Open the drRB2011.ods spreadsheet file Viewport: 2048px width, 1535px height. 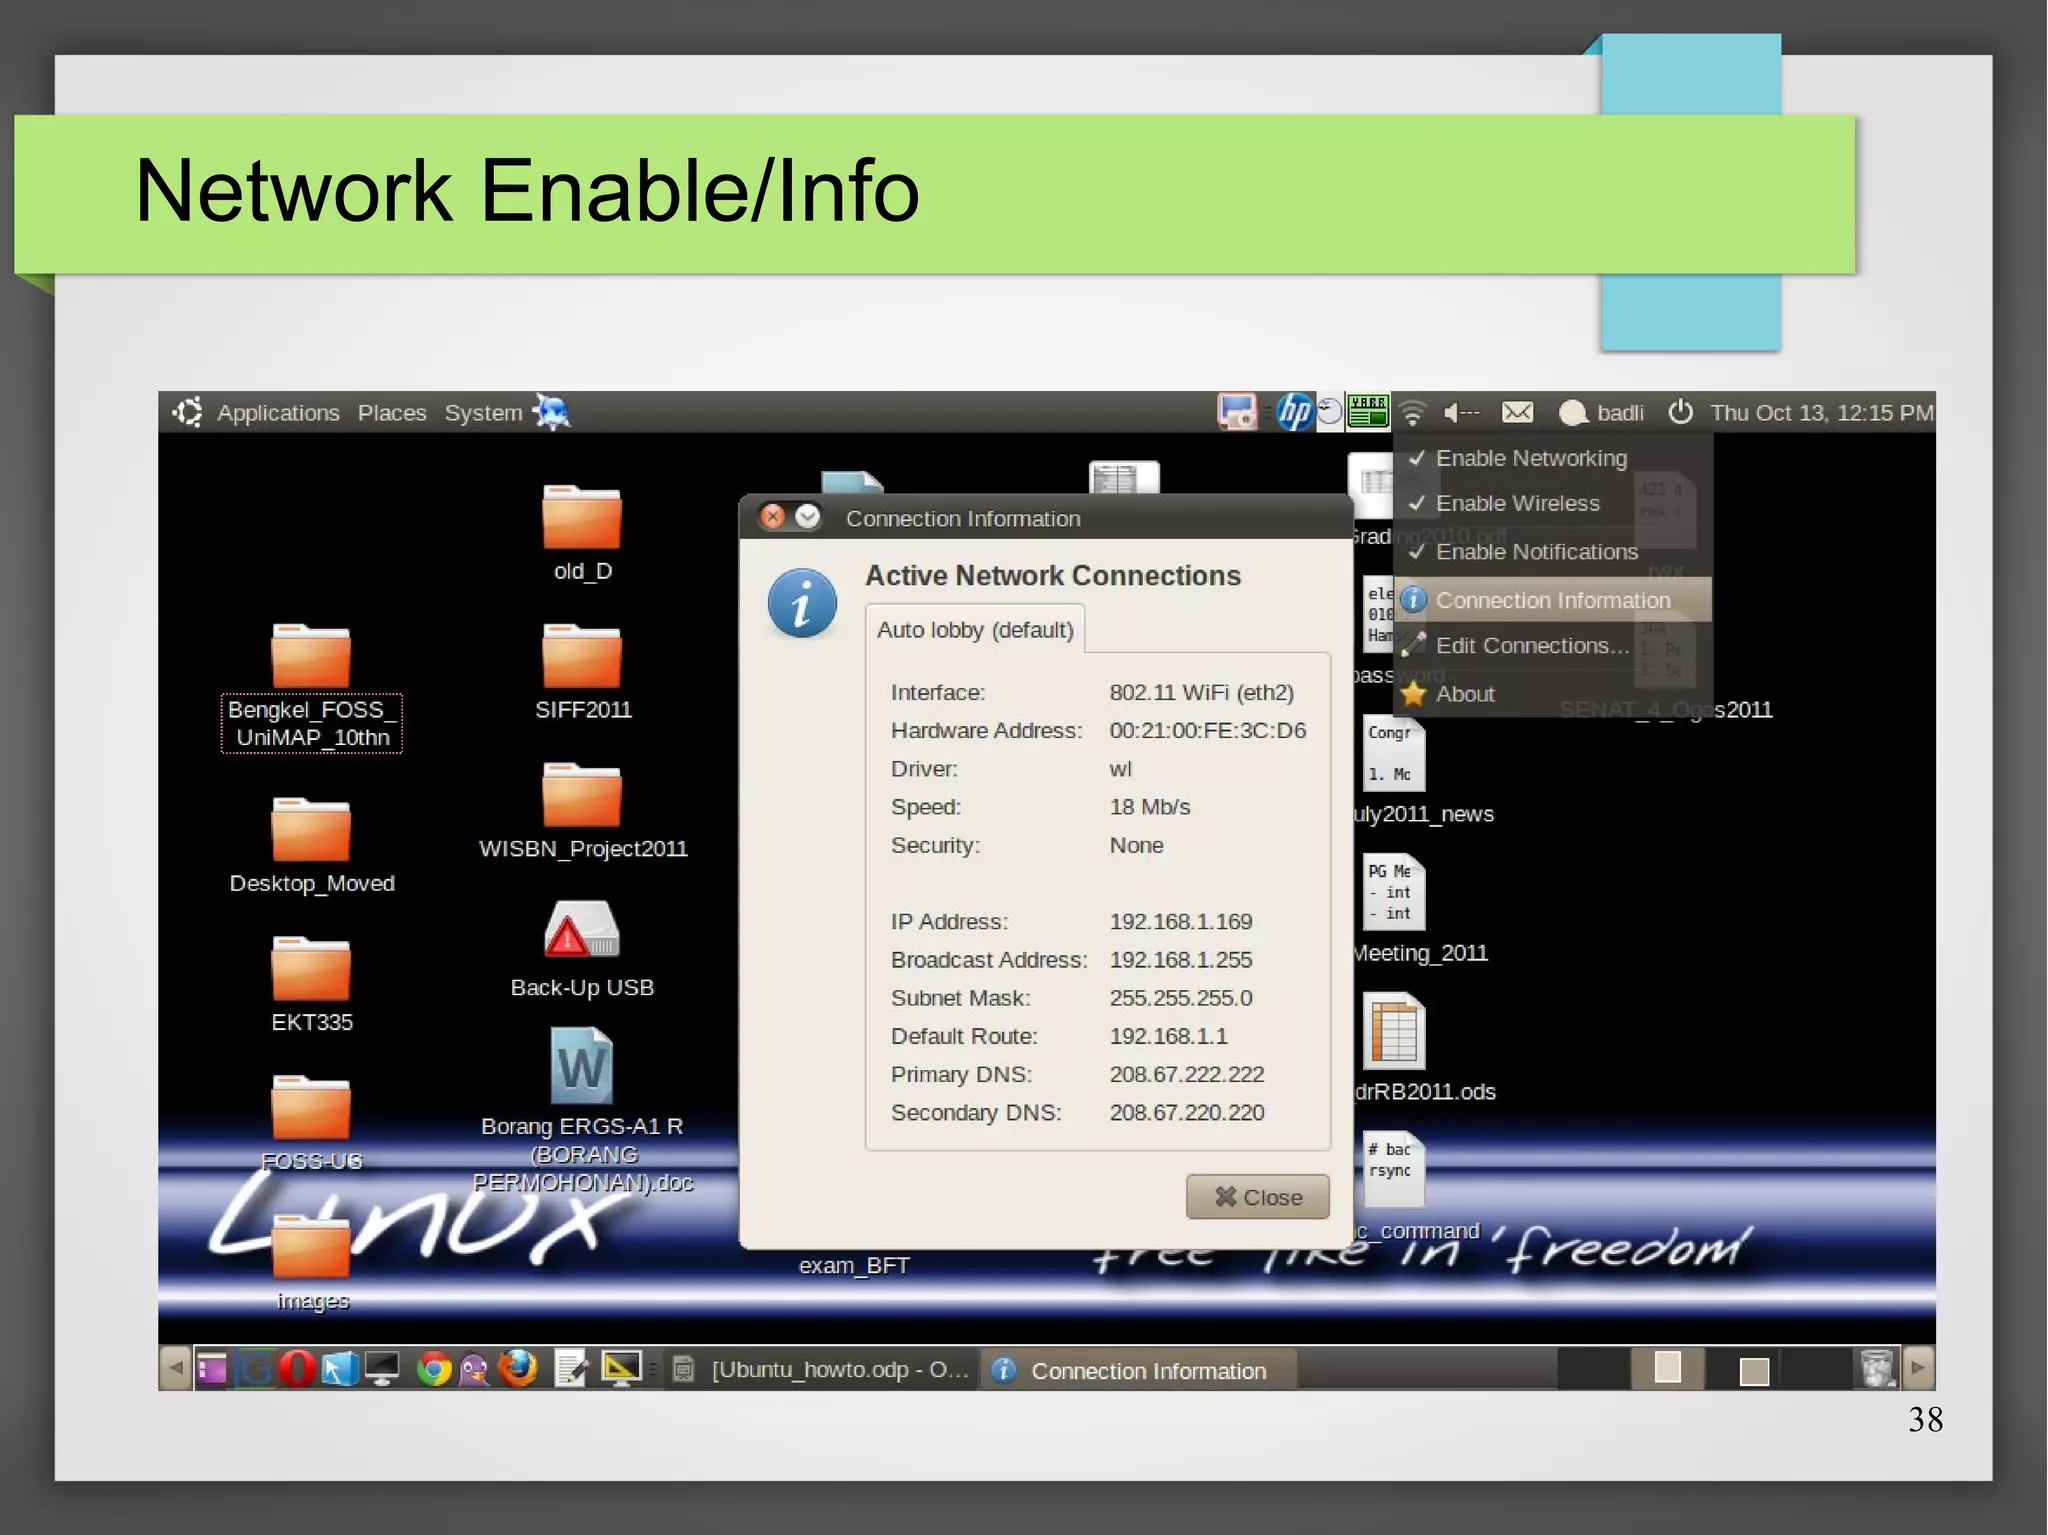(x=1394, y=1031)
